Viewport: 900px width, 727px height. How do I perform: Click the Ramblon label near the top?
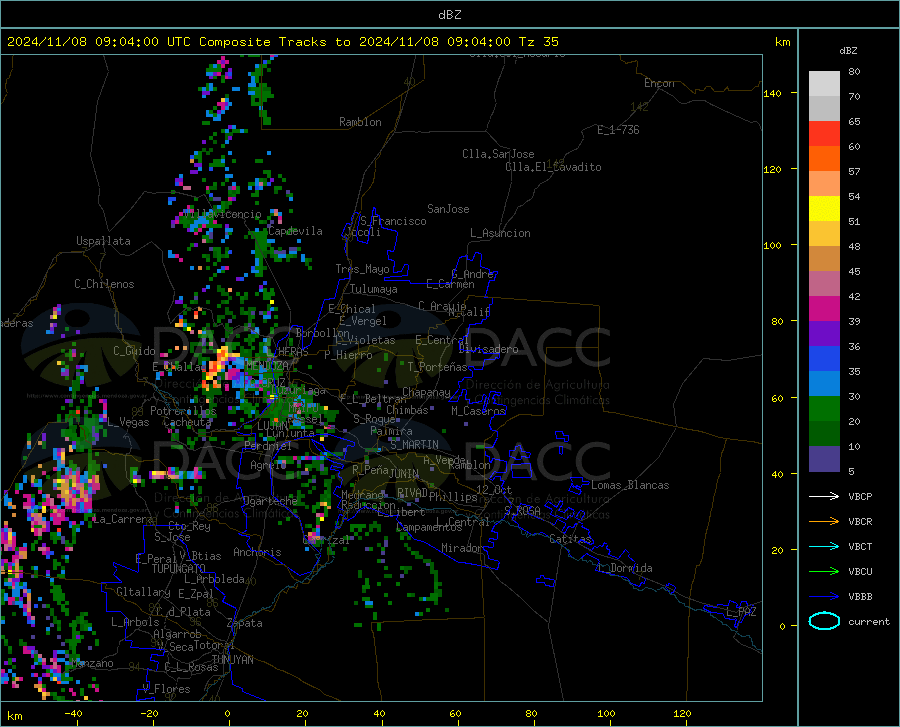(x=360, y=122)
